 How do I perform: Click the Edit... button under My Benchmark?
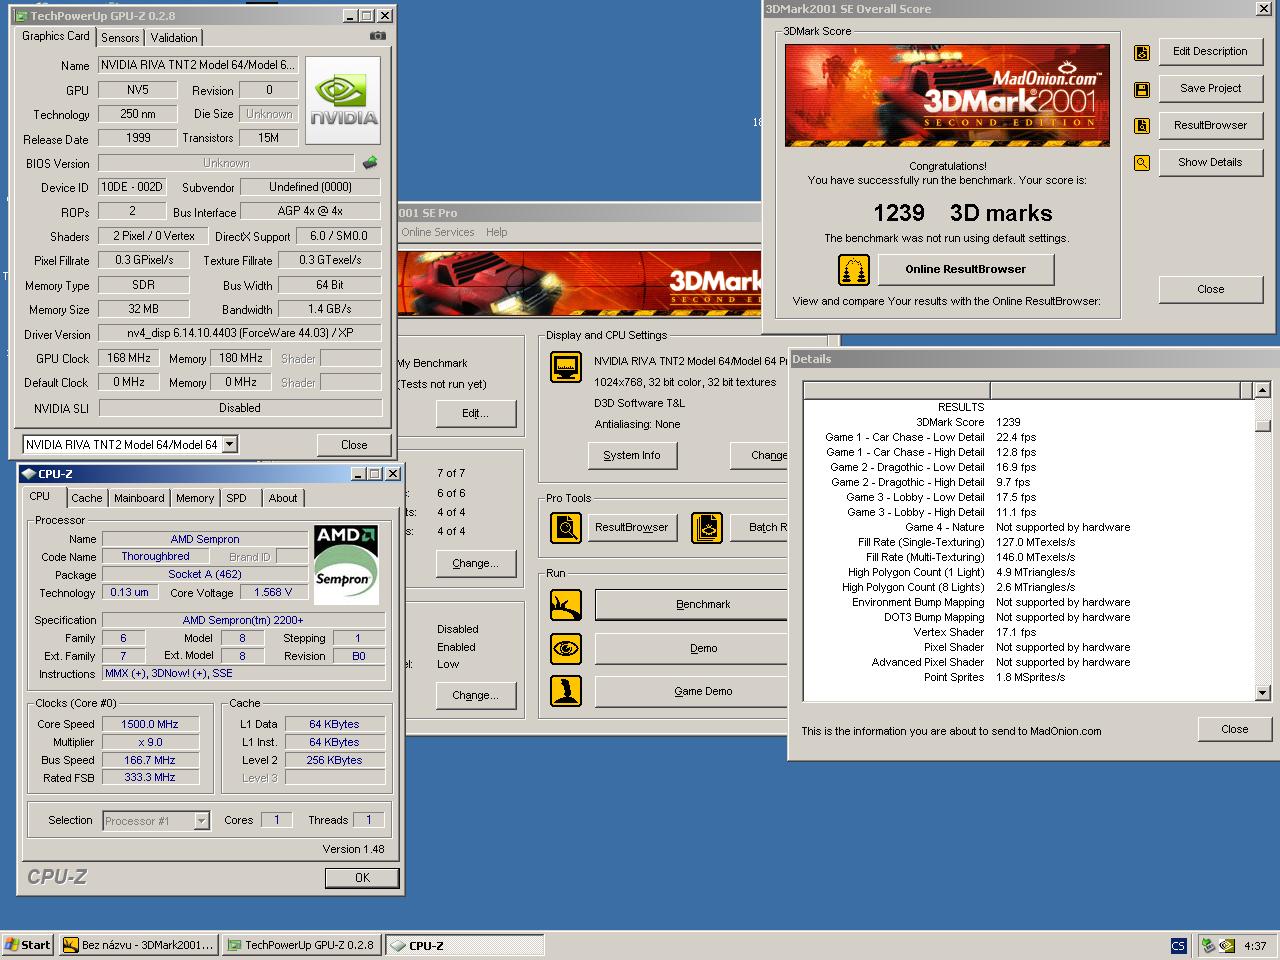(475, 413)
